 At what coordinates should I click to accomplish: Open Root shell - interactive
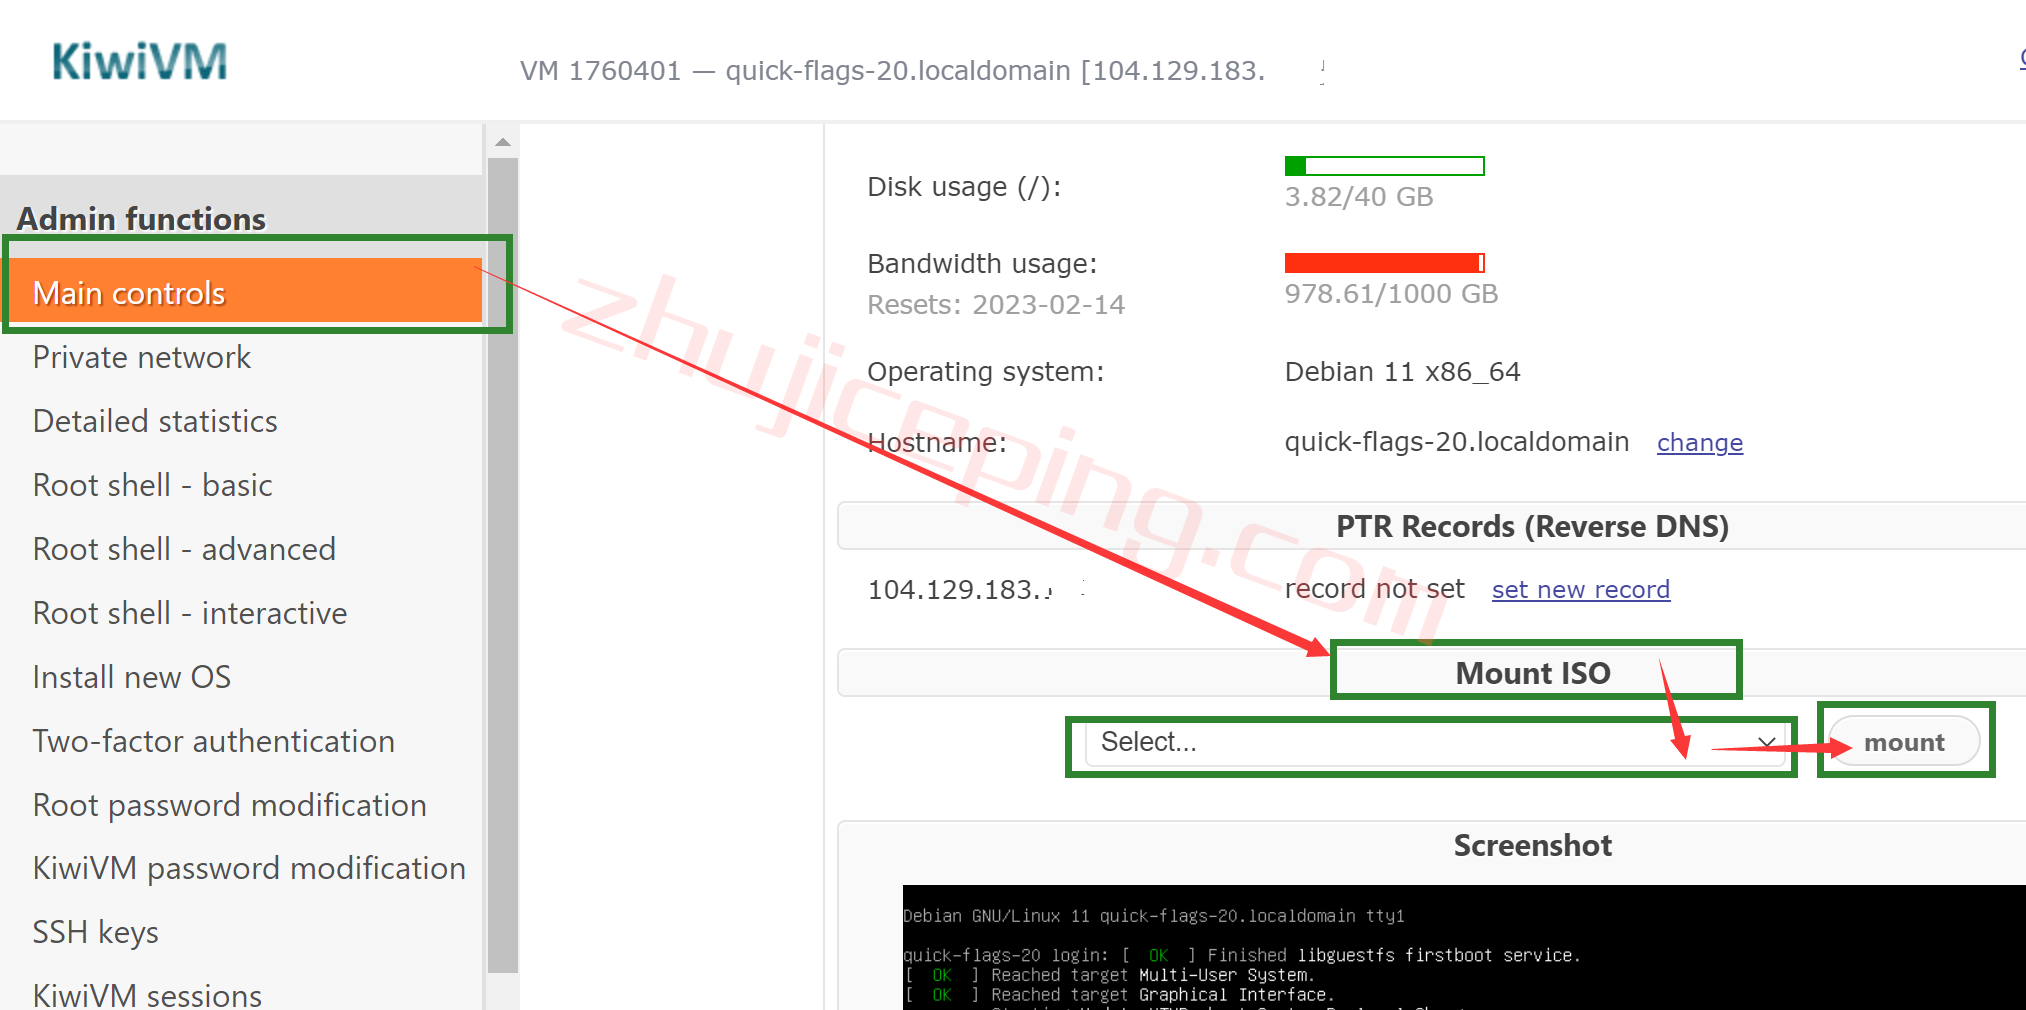coord(190,613)
